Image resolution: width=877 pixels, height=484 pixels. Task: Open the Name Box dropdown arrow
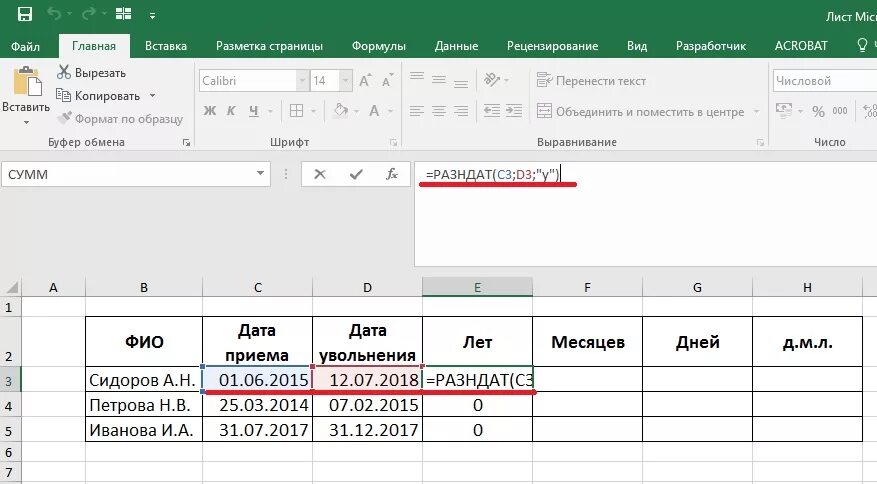(x=260, y=173)
